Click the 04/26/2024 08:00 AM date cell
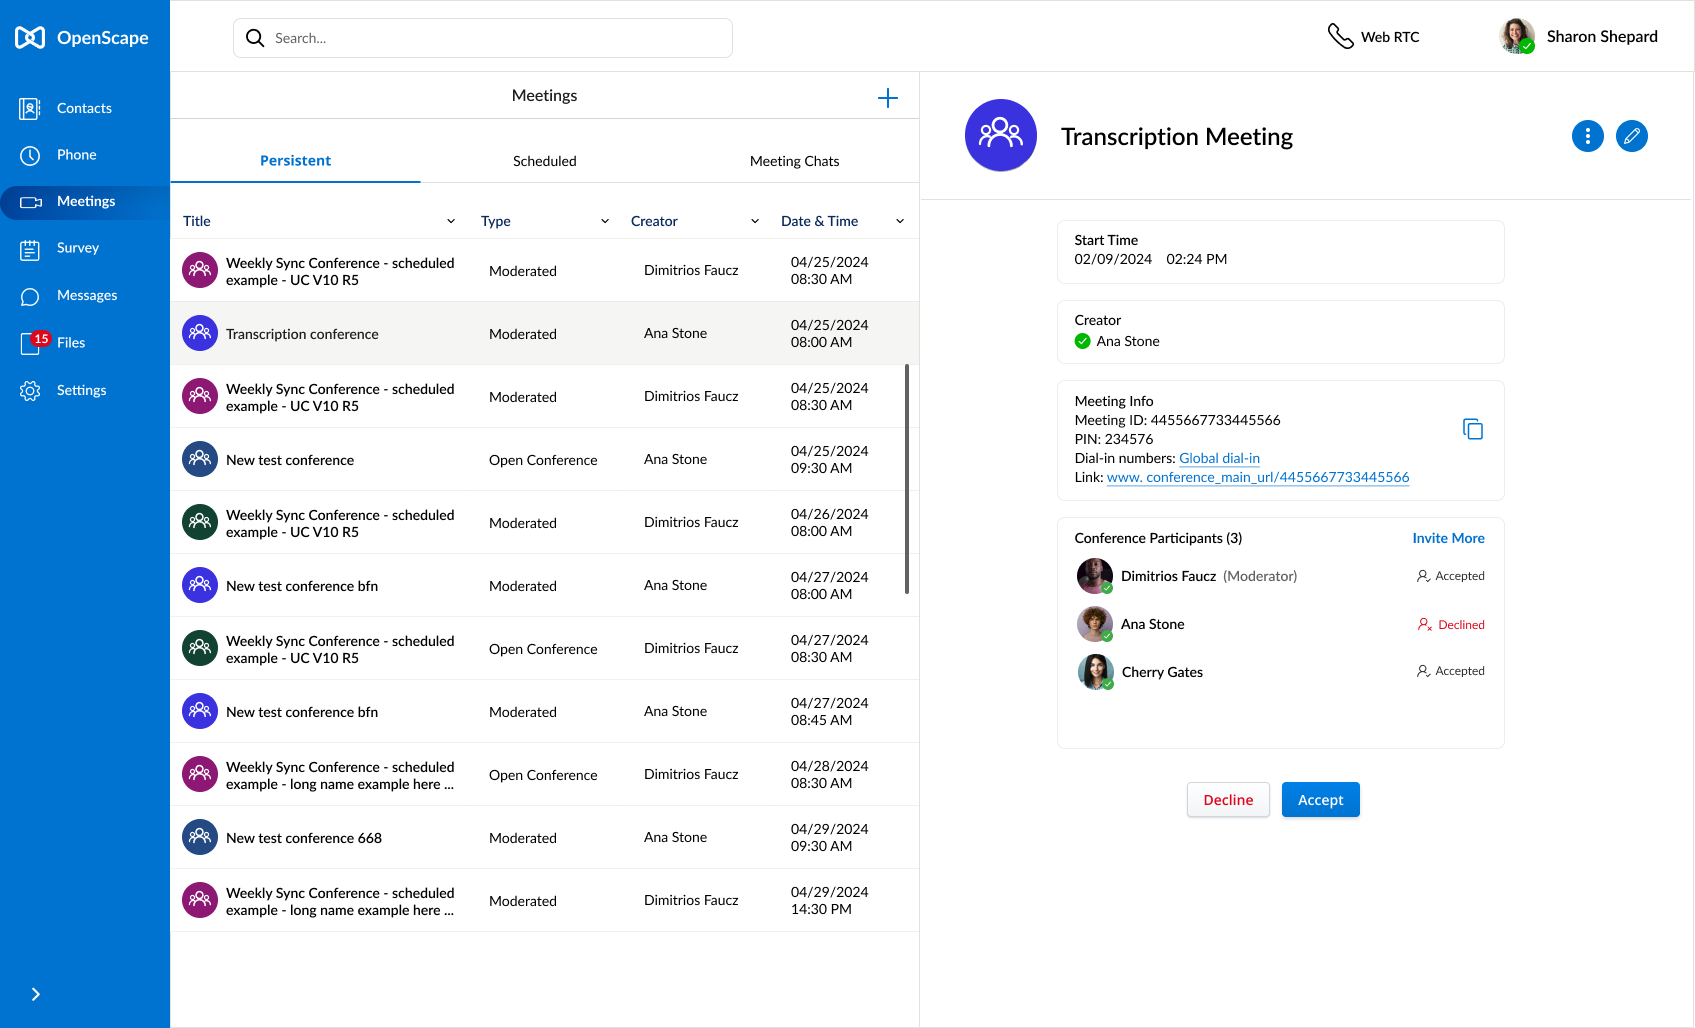The width and height of the screenshot is (1695, 1028). (829, 523)
